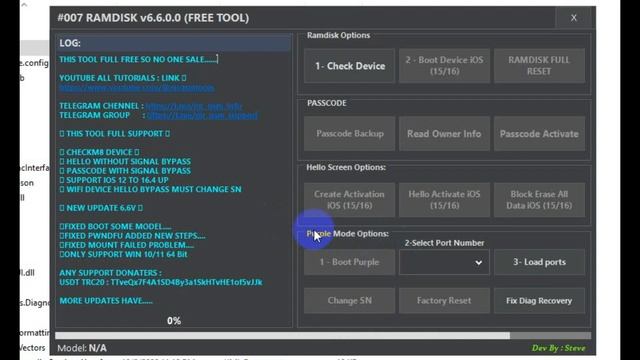Click 'FIXED MOUNT FAILED PROBLEM' log line

[x=127, y=245]
